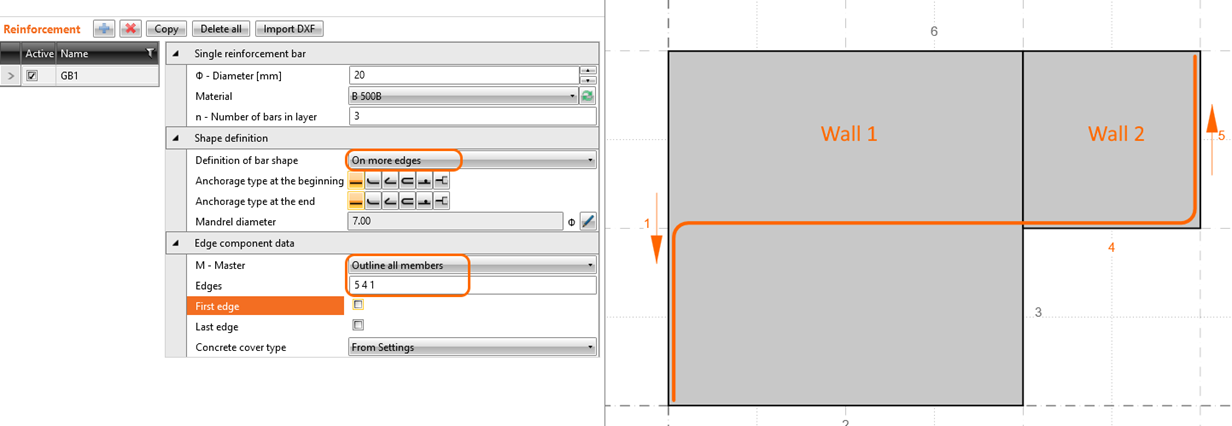Click the Active column header

pyautogui.click(x=39, y=53)
